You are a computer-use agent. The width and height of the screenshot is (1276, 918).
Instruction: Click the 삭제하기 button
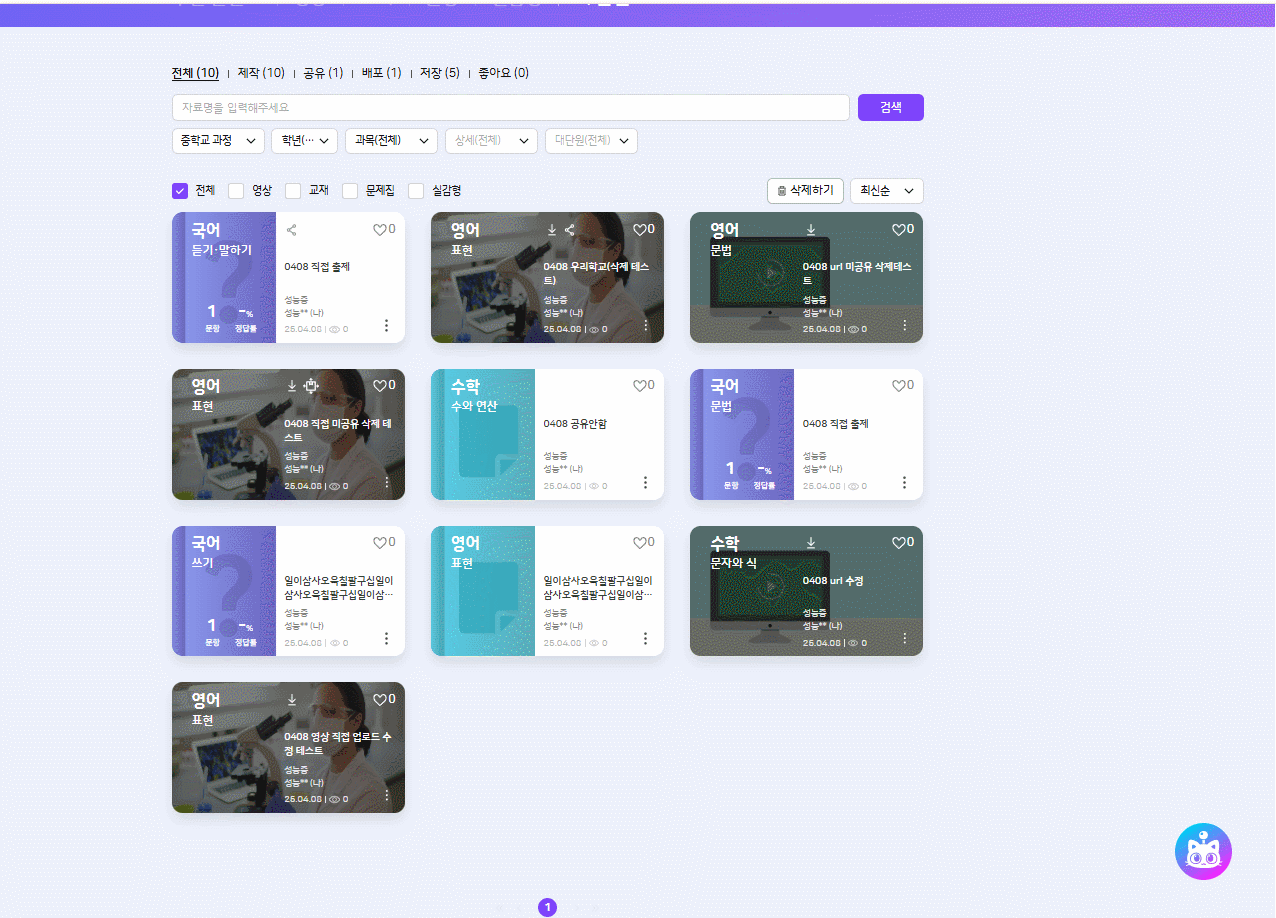[805, 191]
